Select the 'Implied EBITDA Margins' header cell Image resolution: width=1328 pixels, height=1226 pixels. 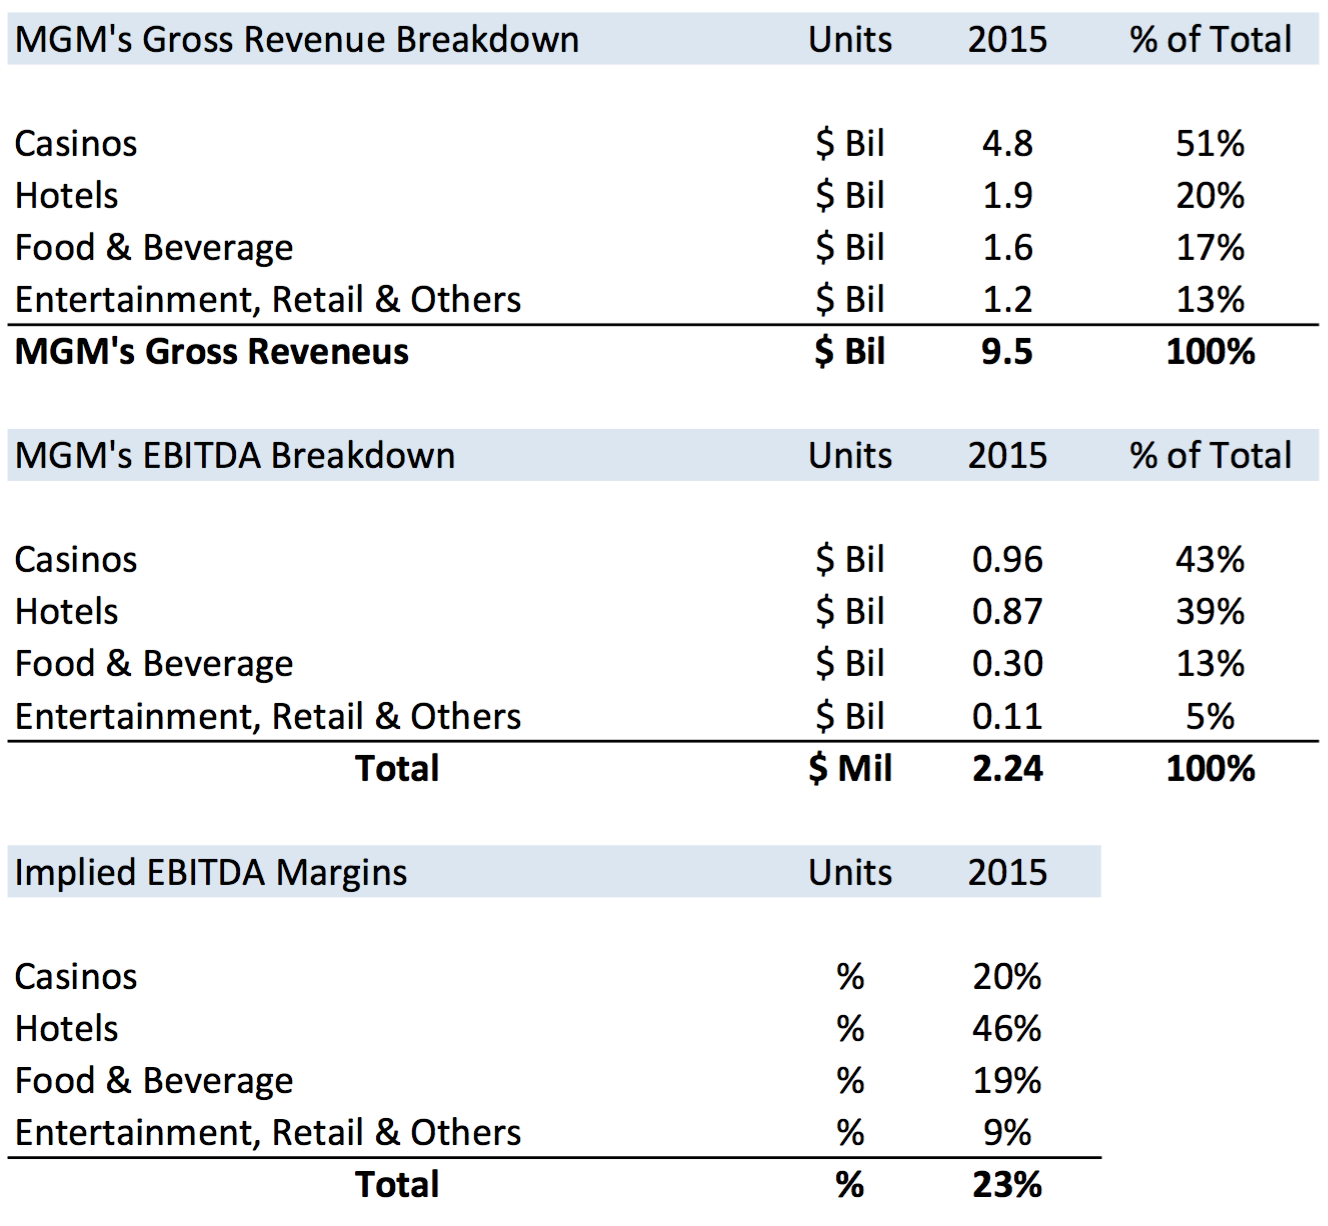click(211, 873)
